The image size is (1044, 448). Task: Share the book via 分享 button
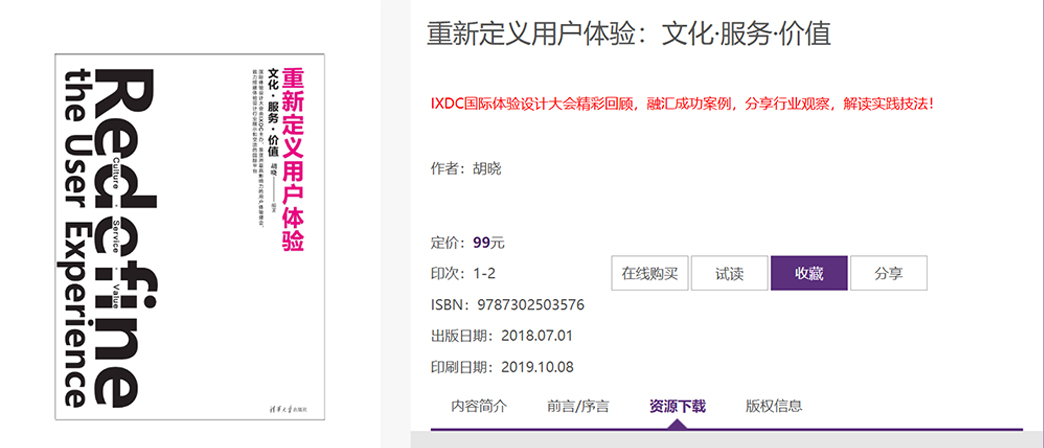tap(888, 273)
